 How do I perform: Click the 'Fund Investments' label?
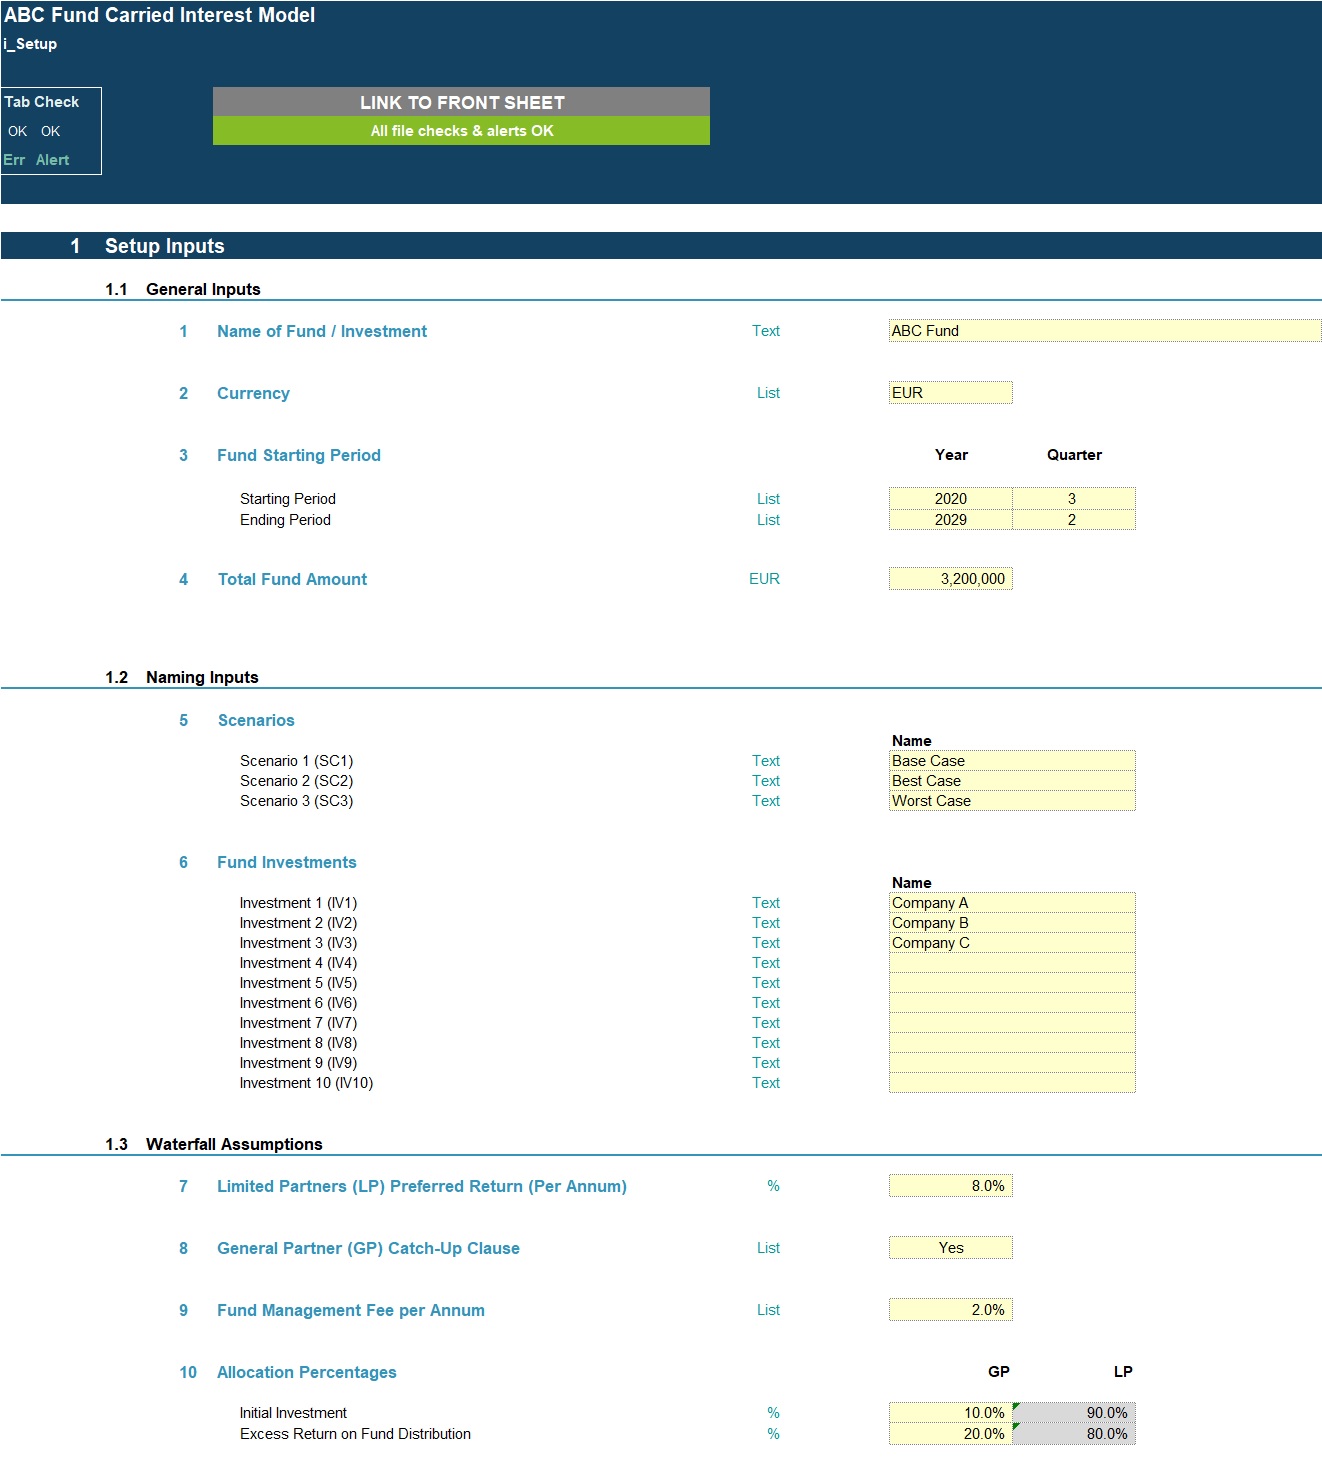click(287, 862)
